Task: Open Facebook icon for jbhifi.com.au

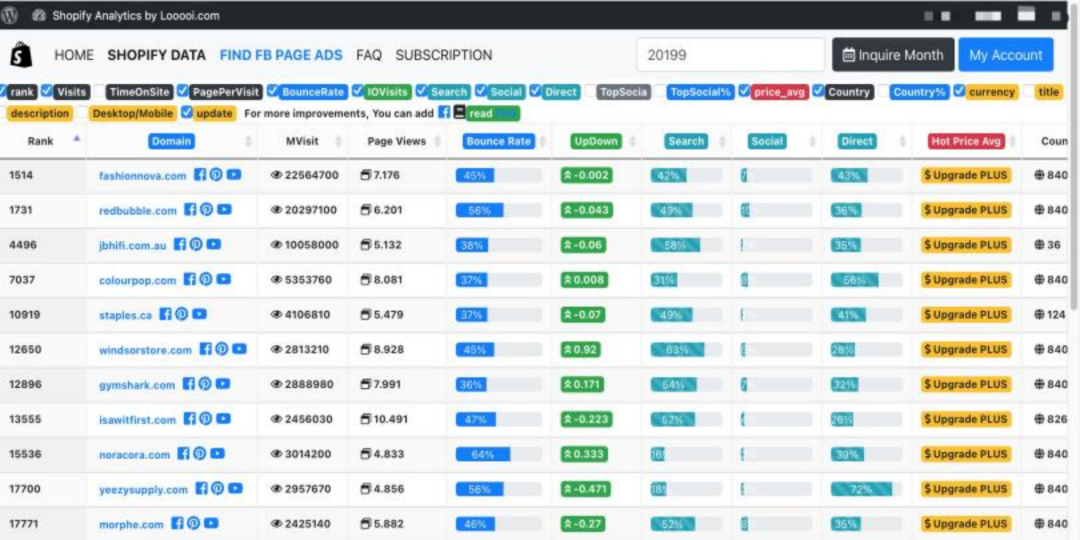Action: [x=180, y=245]
